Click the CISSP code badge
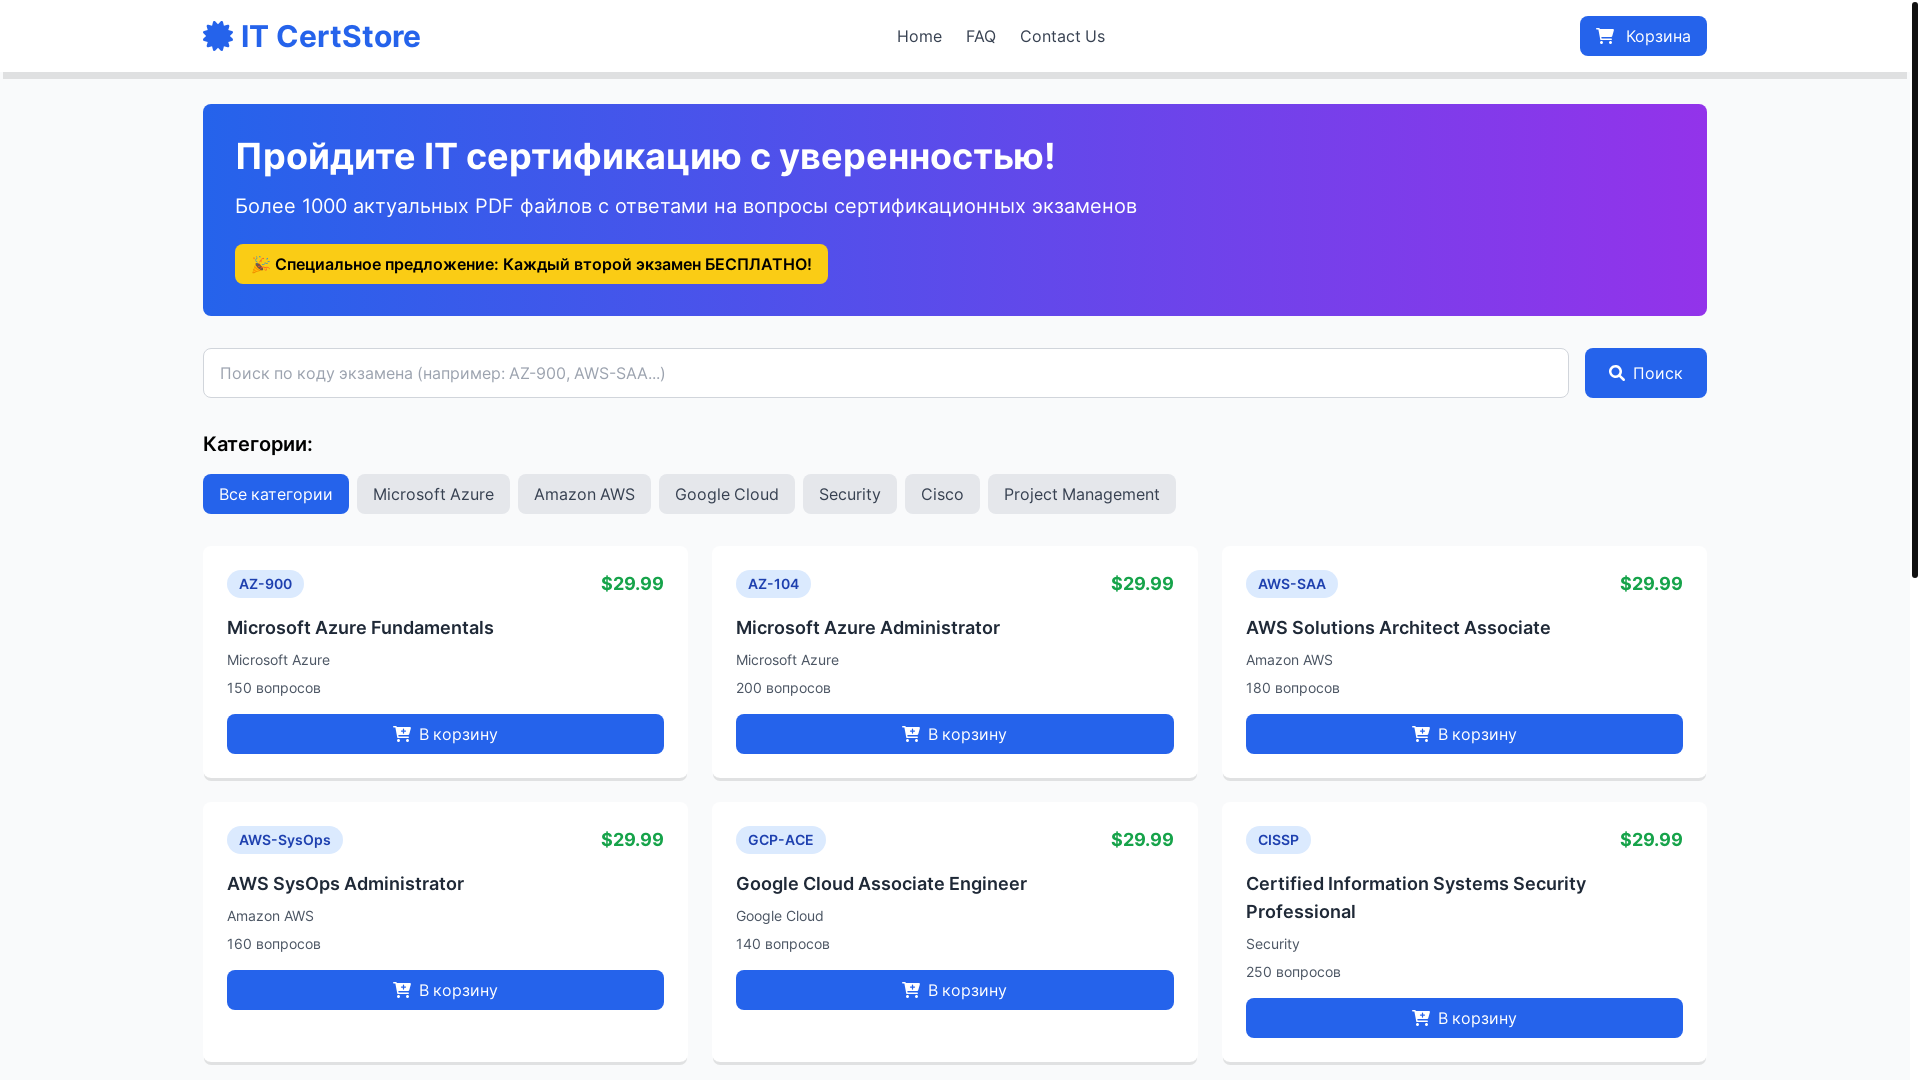 [1278, 840]
